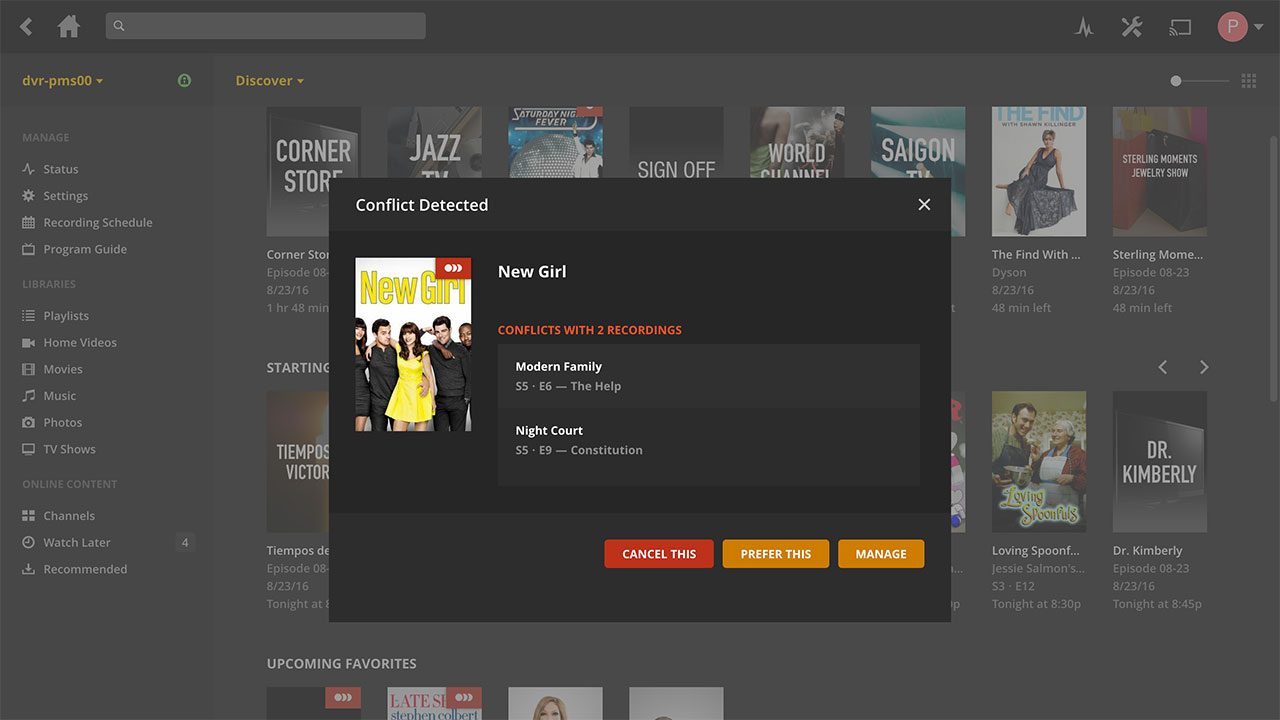
Task: Open the Home Videos library
Action: coord(80,342)
